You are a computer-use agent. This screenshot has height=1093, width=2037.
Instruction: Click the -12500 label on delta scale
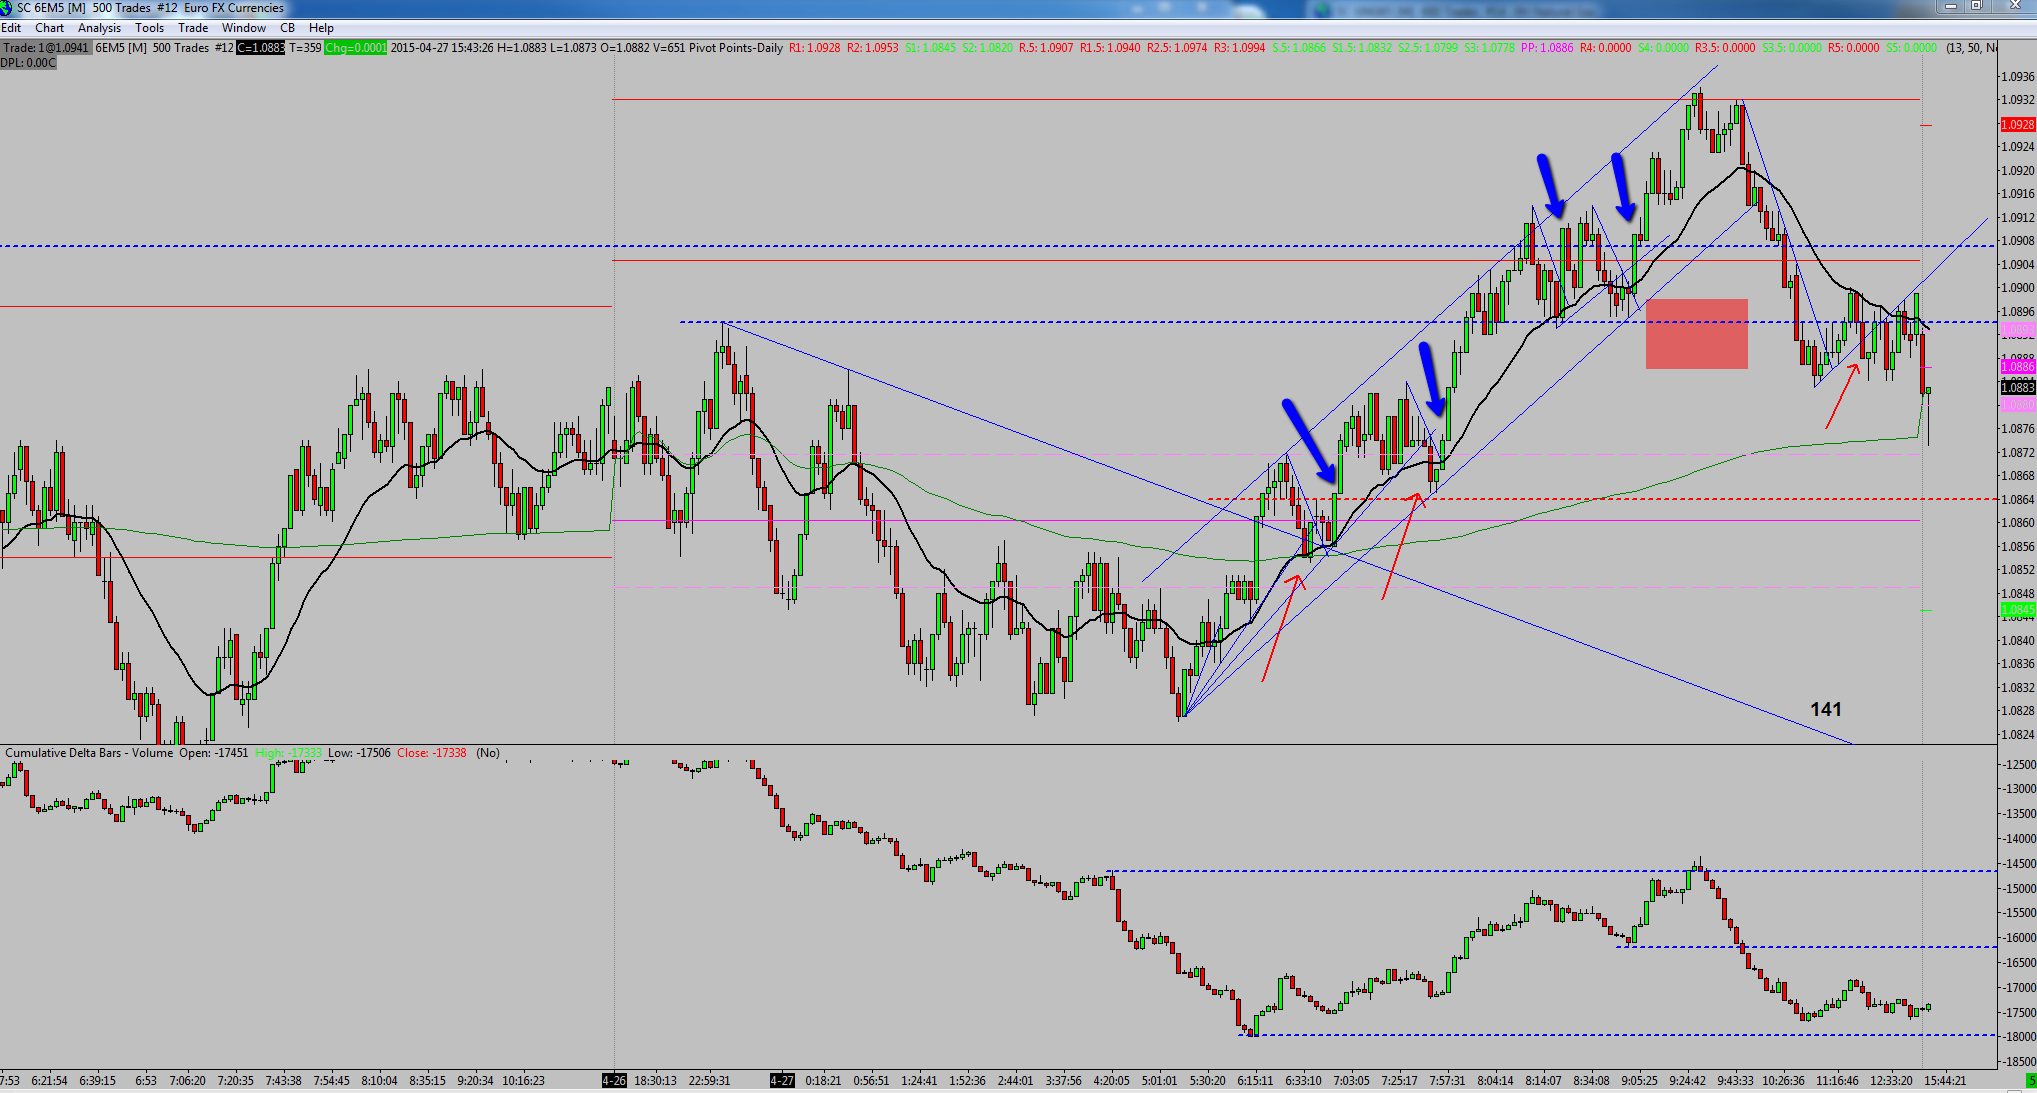coord(2018,765)
